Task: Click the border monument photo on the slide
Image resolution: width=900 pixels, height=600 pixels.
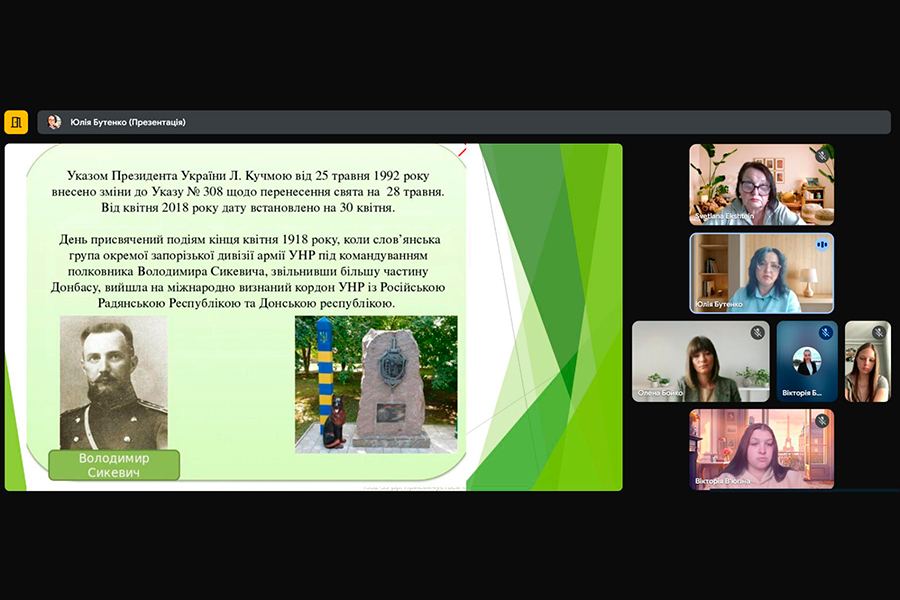Action: click(376, 385)
